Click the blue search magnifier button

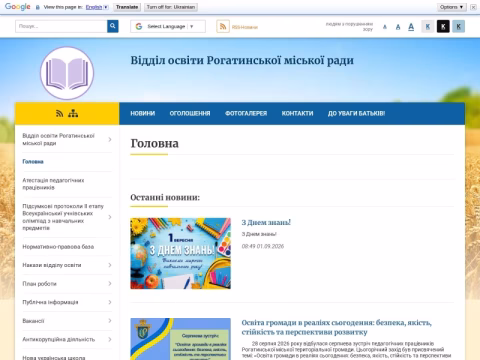tap(113, 26)
